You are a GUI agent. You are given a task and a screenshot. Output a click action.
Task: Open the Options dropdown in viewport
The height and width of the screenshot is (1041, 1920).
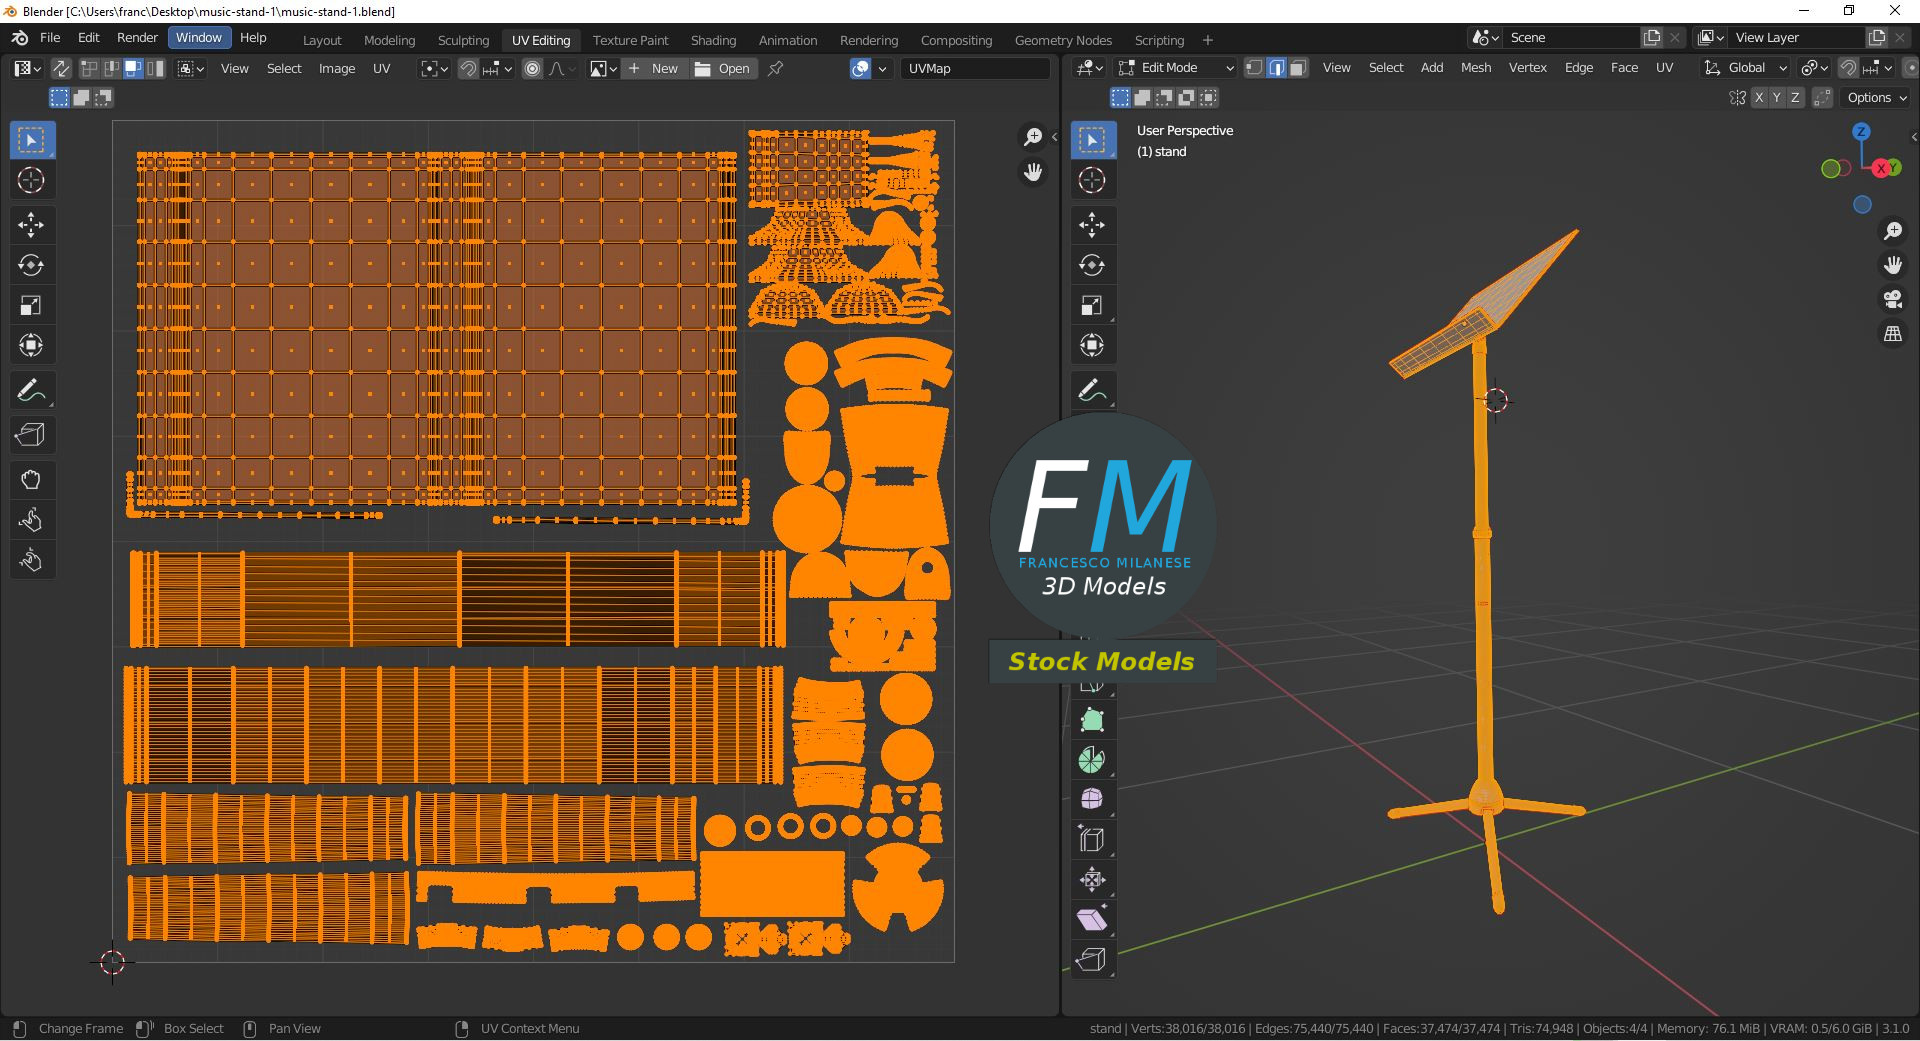1877,97
